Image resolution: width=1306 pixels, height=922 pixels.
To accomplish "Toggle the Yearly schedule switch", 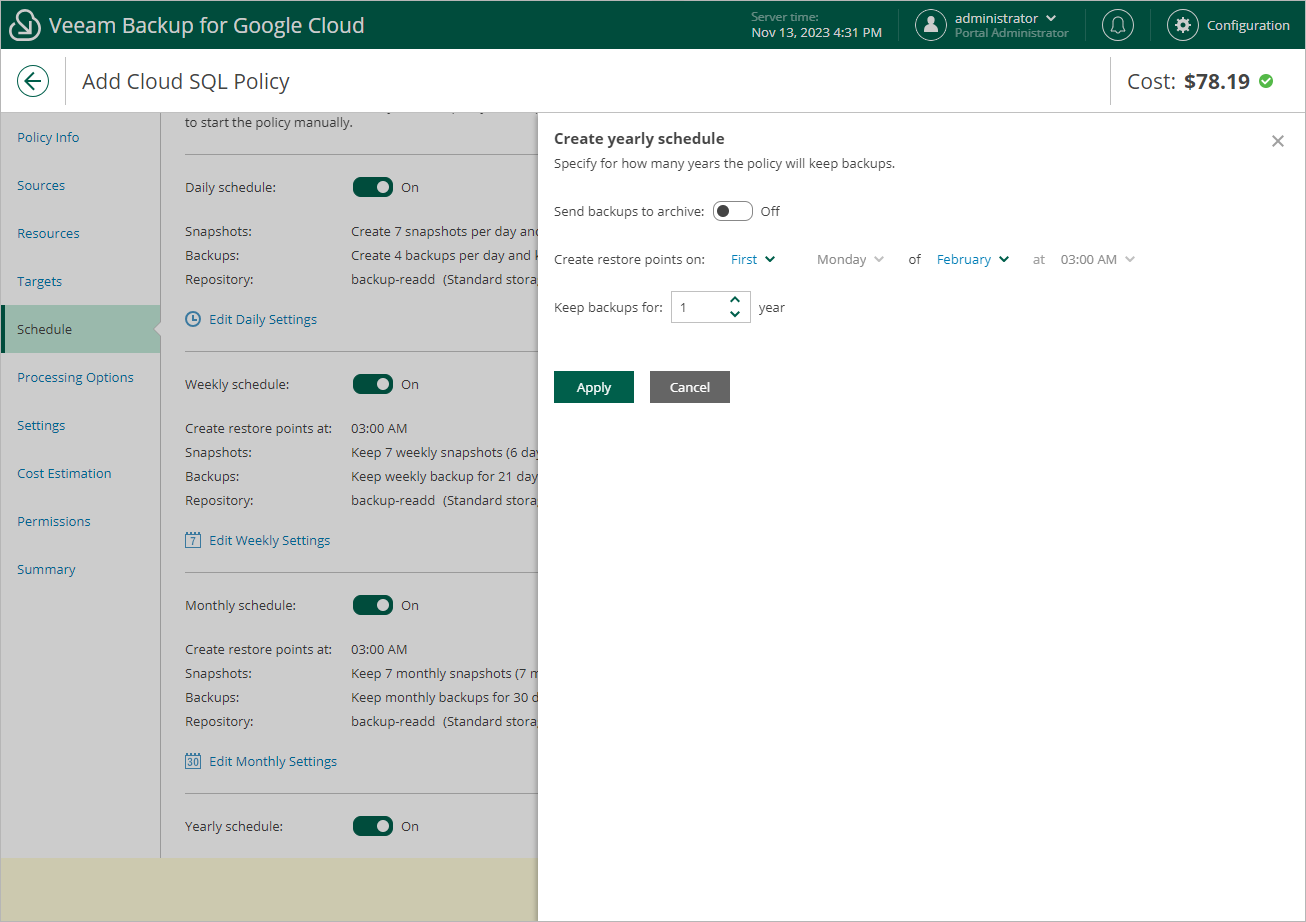I will click(x=373, y=826).
